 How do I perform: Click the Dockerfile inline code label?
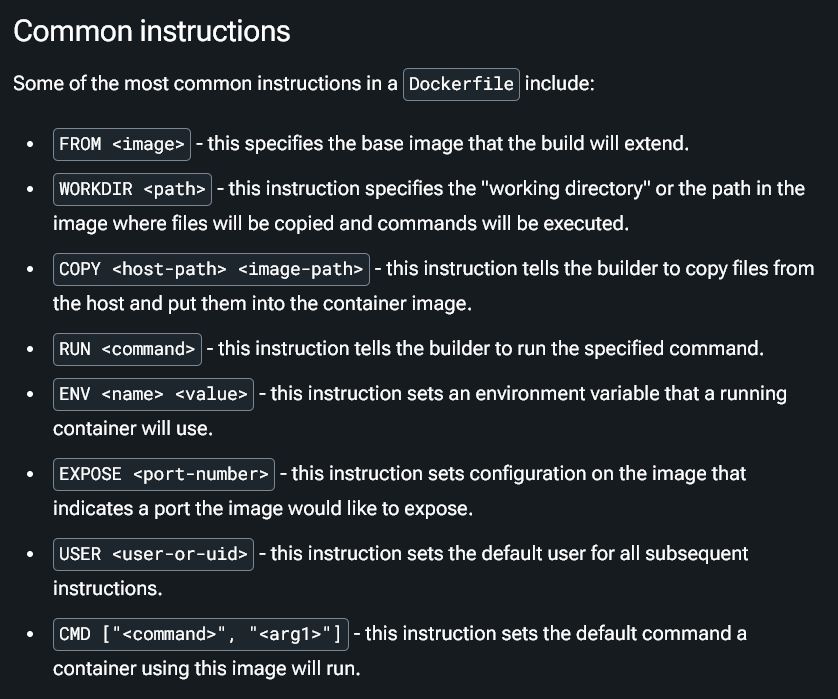pos(461,84)
